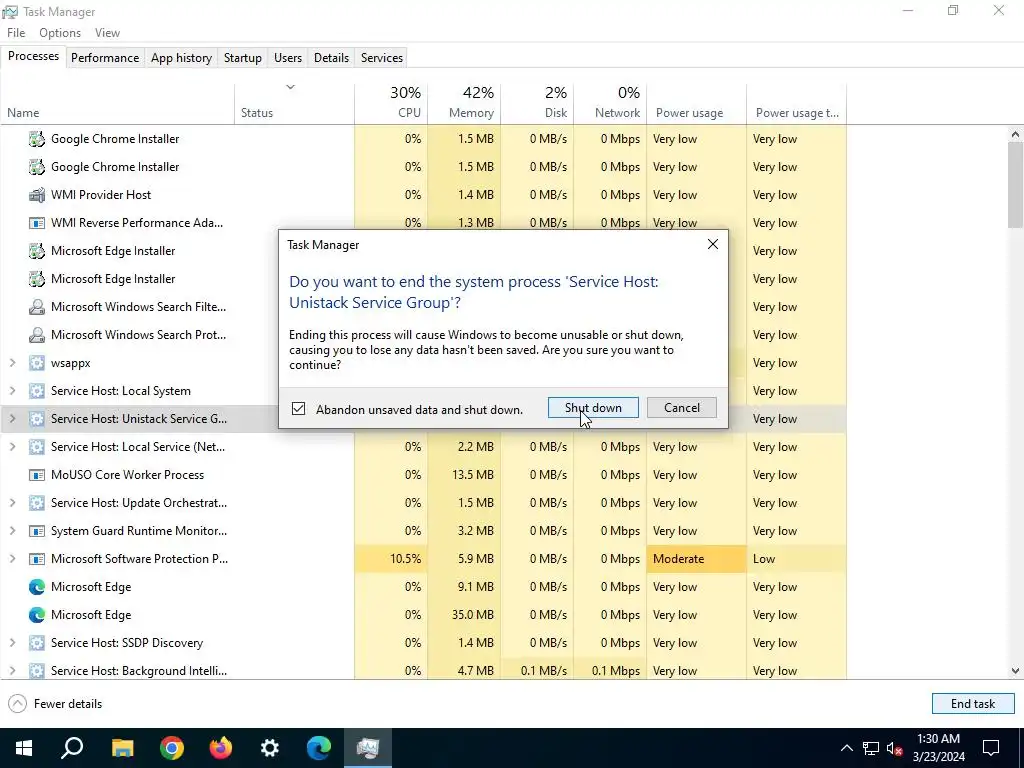This screenshot has width=1024, height=768.
Task: Collapse view with Fewer details
Action: [x=55, y=703]
